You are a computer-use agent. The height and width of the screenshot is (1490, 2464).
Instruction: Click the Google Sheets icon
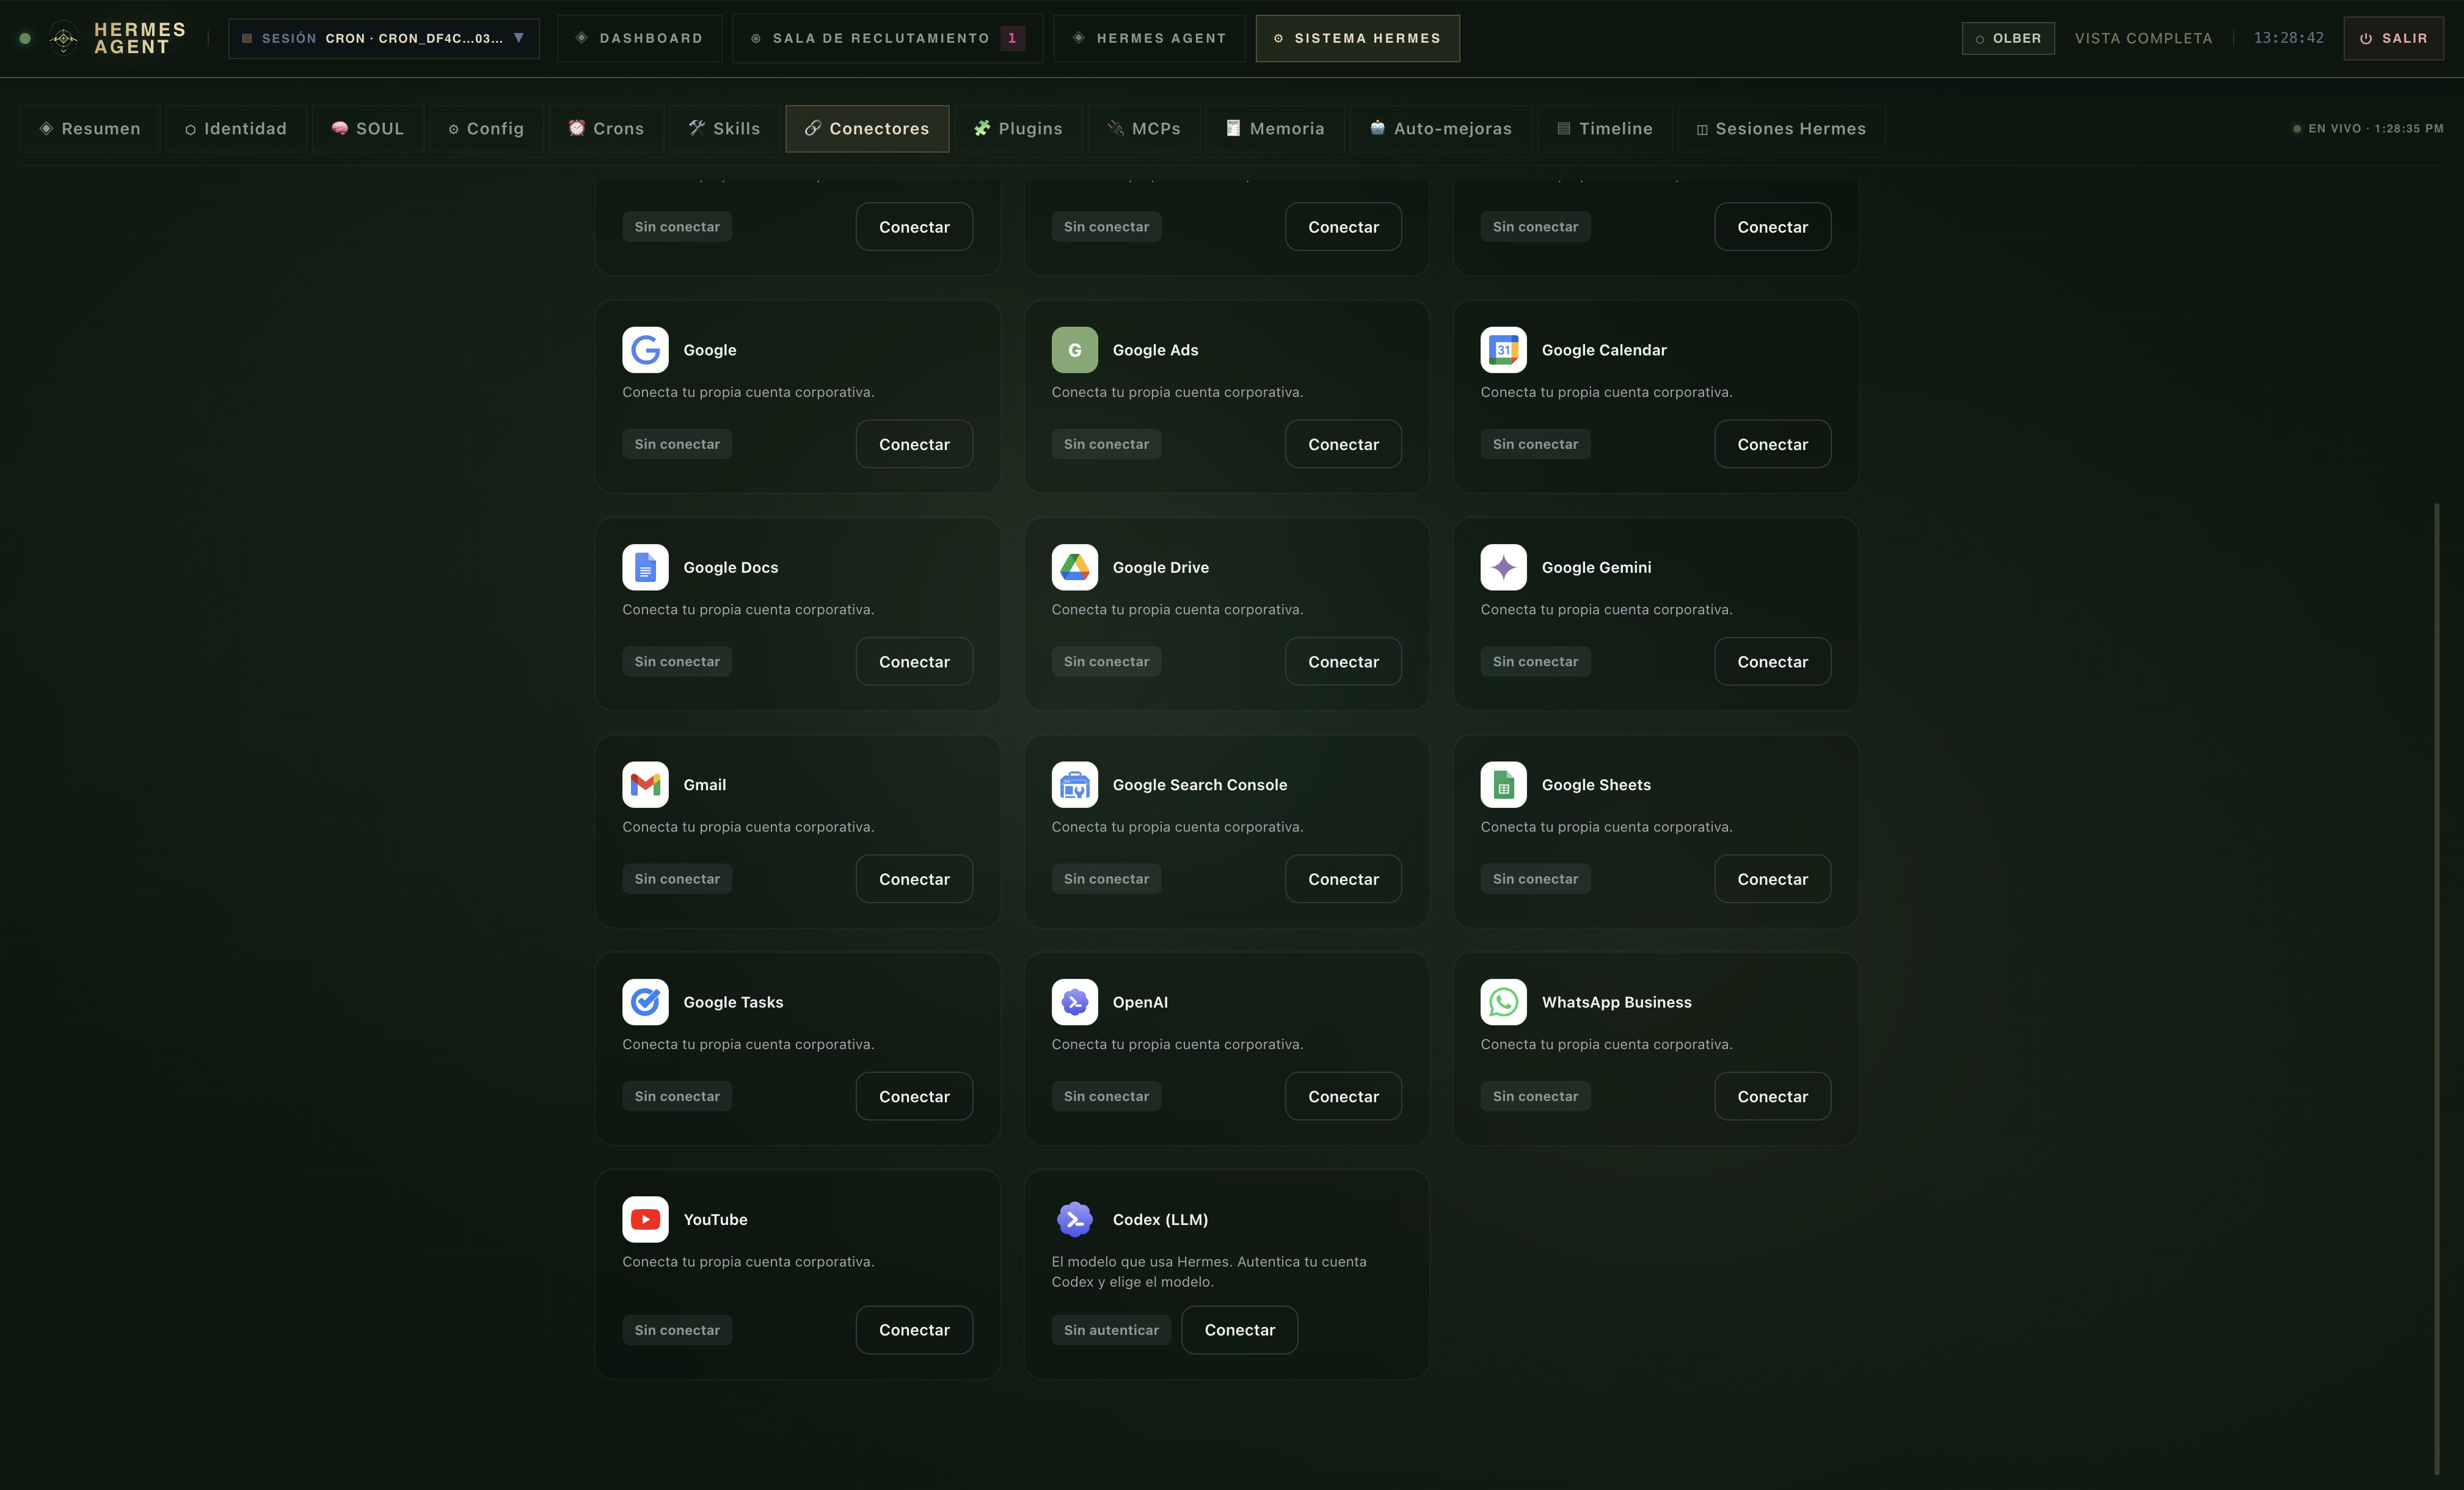pyautogui.click(x=1503, y=785)
